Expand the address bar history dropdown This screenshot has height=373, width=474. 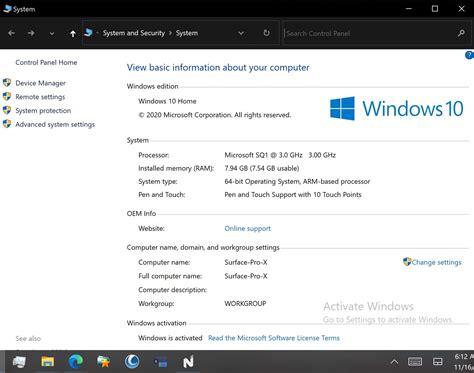[241, 33]
